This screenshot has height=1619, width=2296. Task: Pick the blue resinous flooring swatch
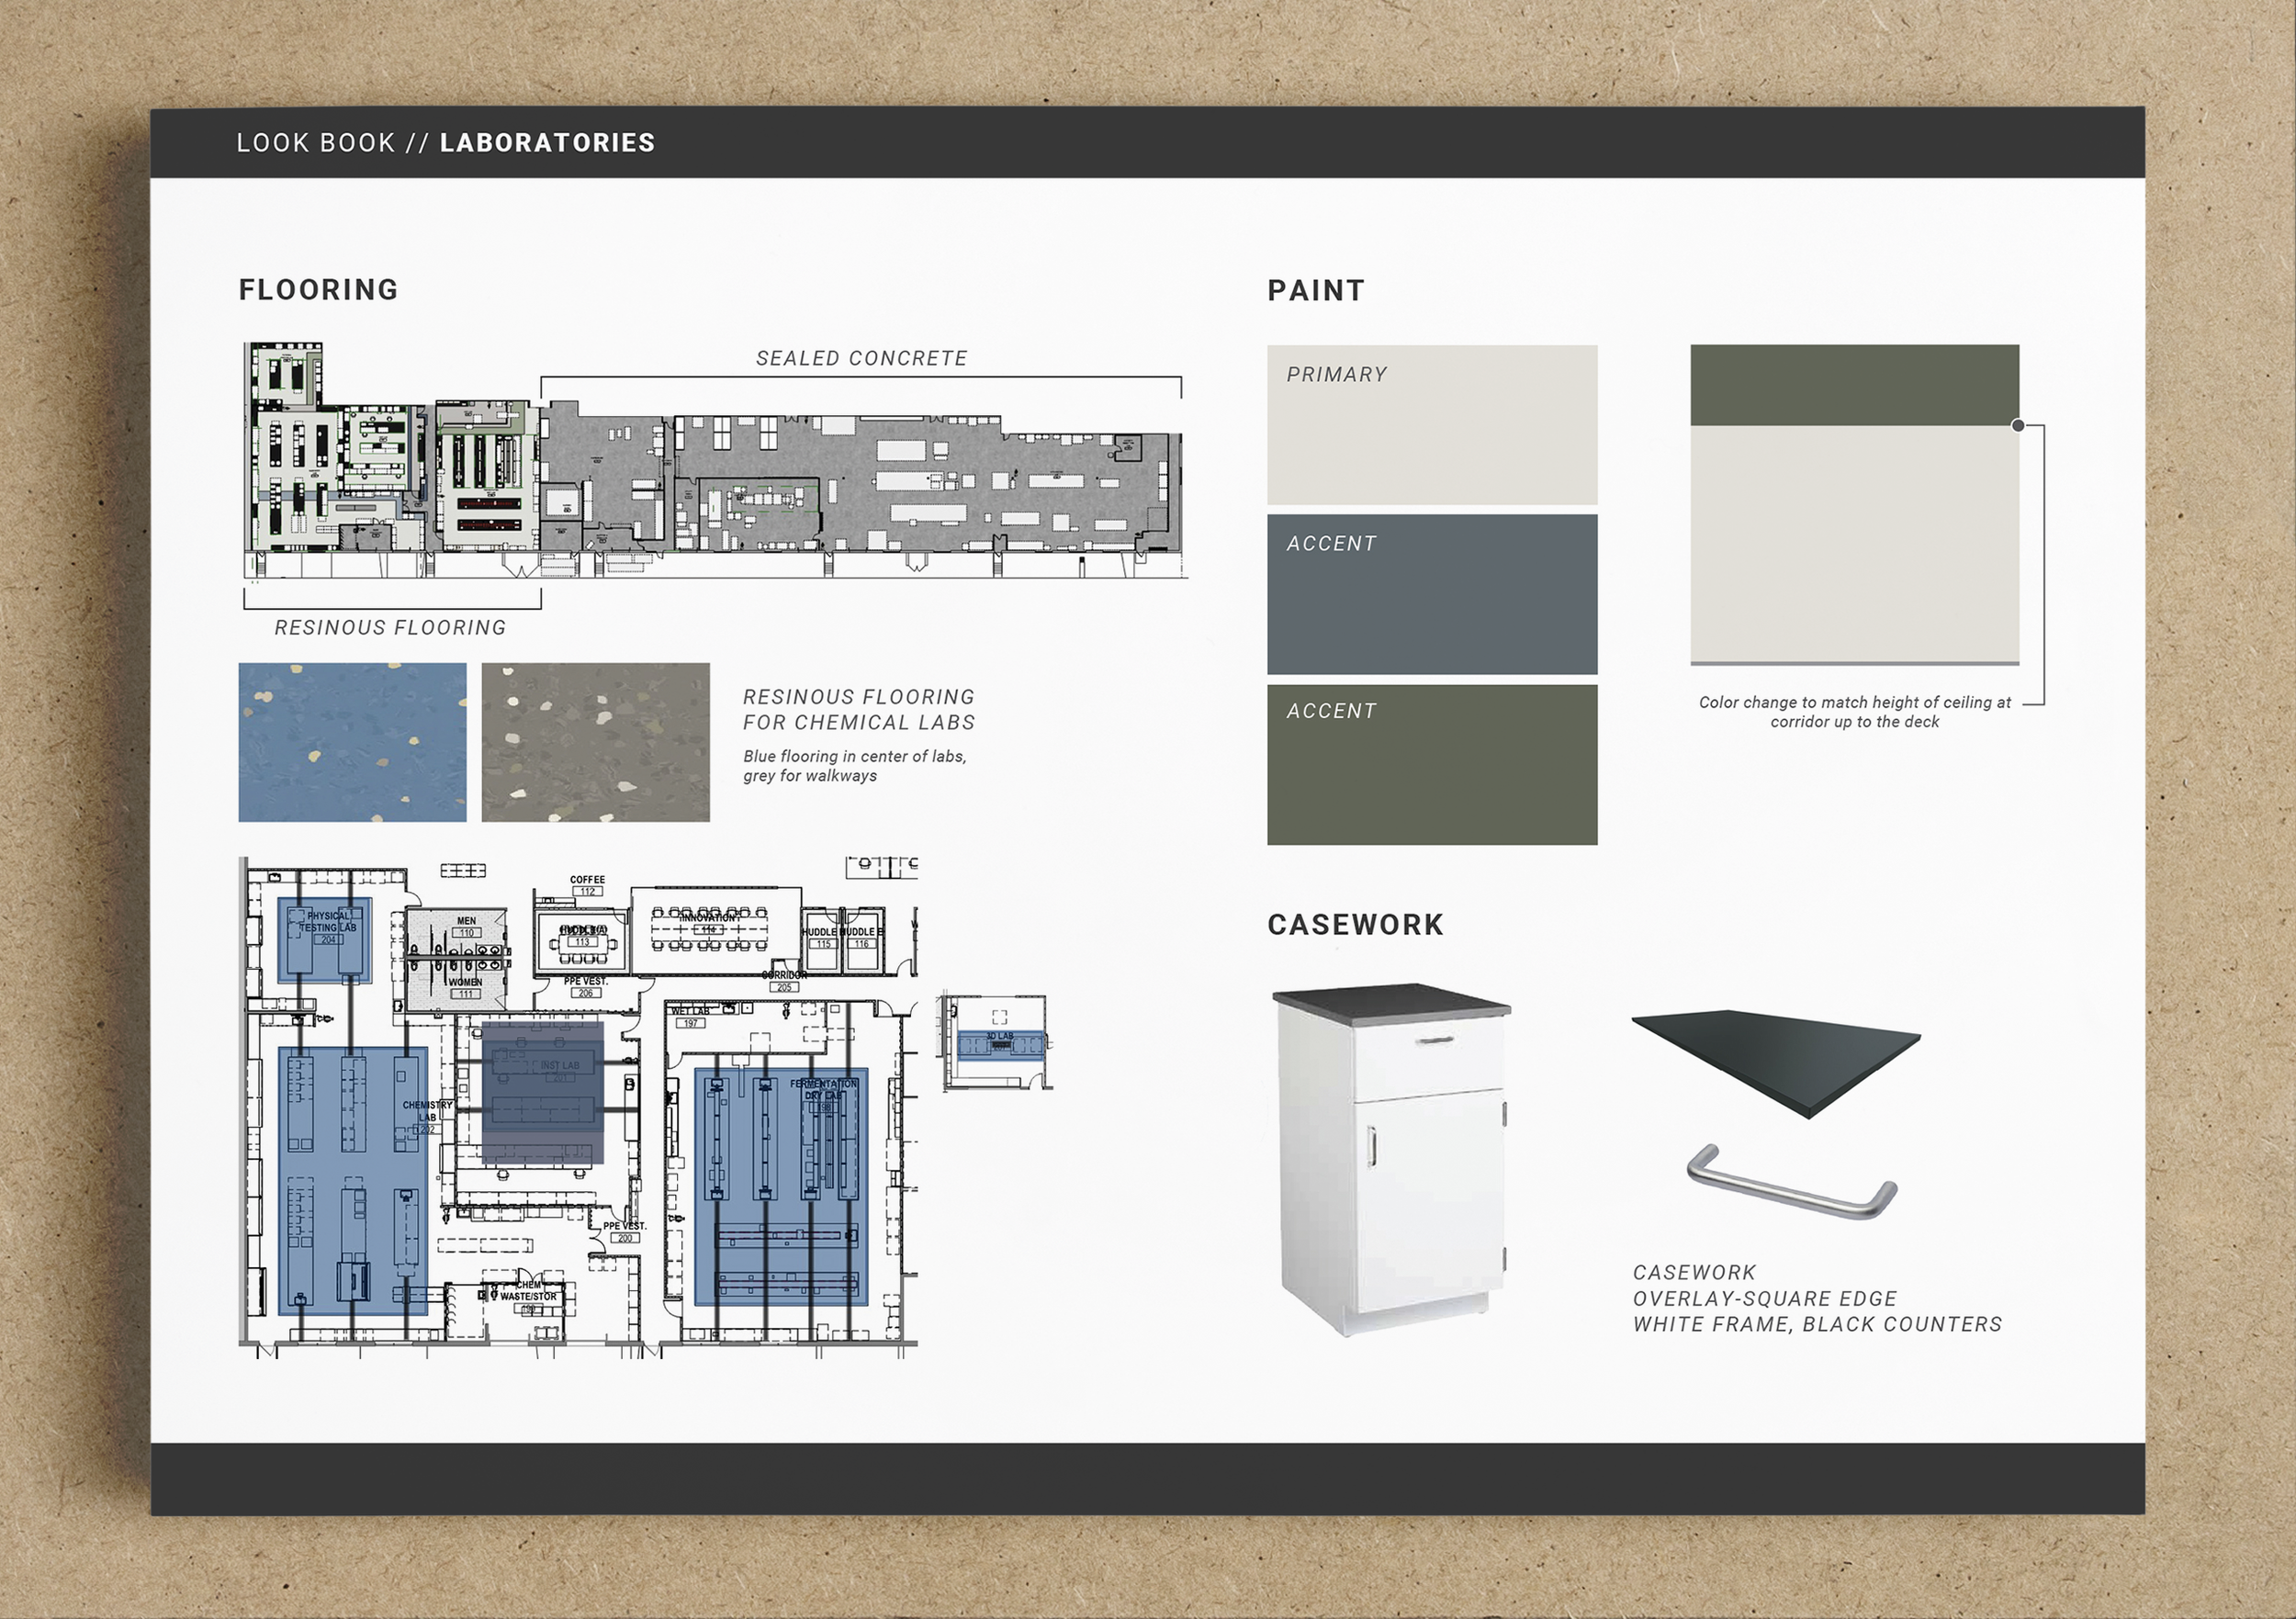(x=352, y=742)
